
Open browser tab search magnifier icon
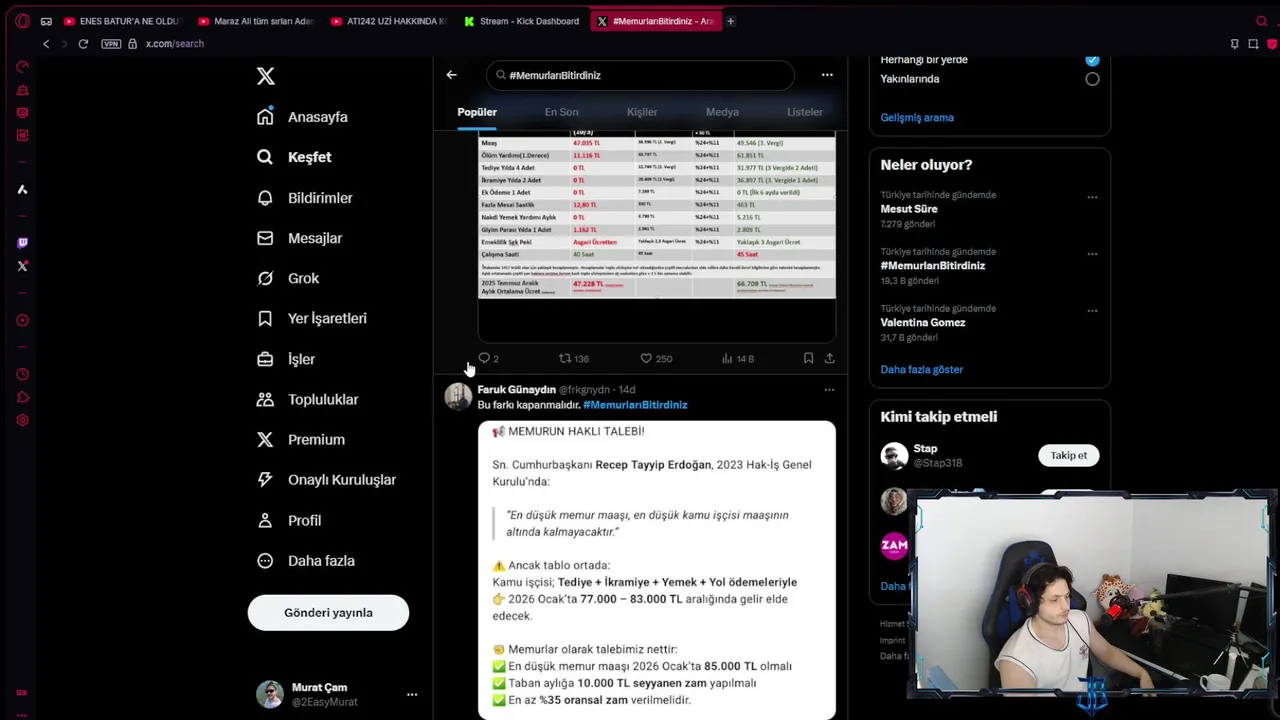[1261, 21]
